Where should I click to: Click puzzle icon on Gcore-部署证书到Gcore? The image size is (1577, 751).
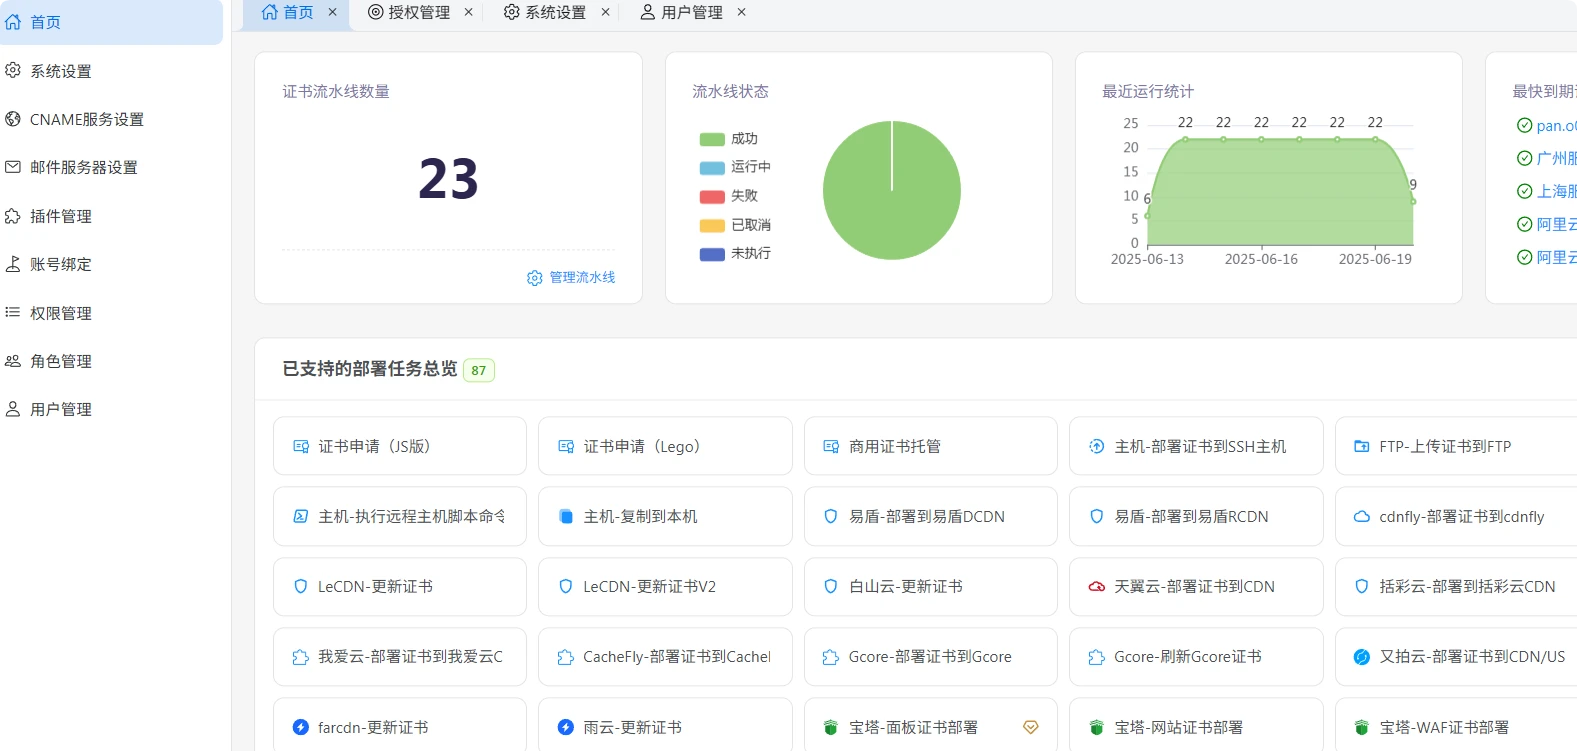point(831,657)
